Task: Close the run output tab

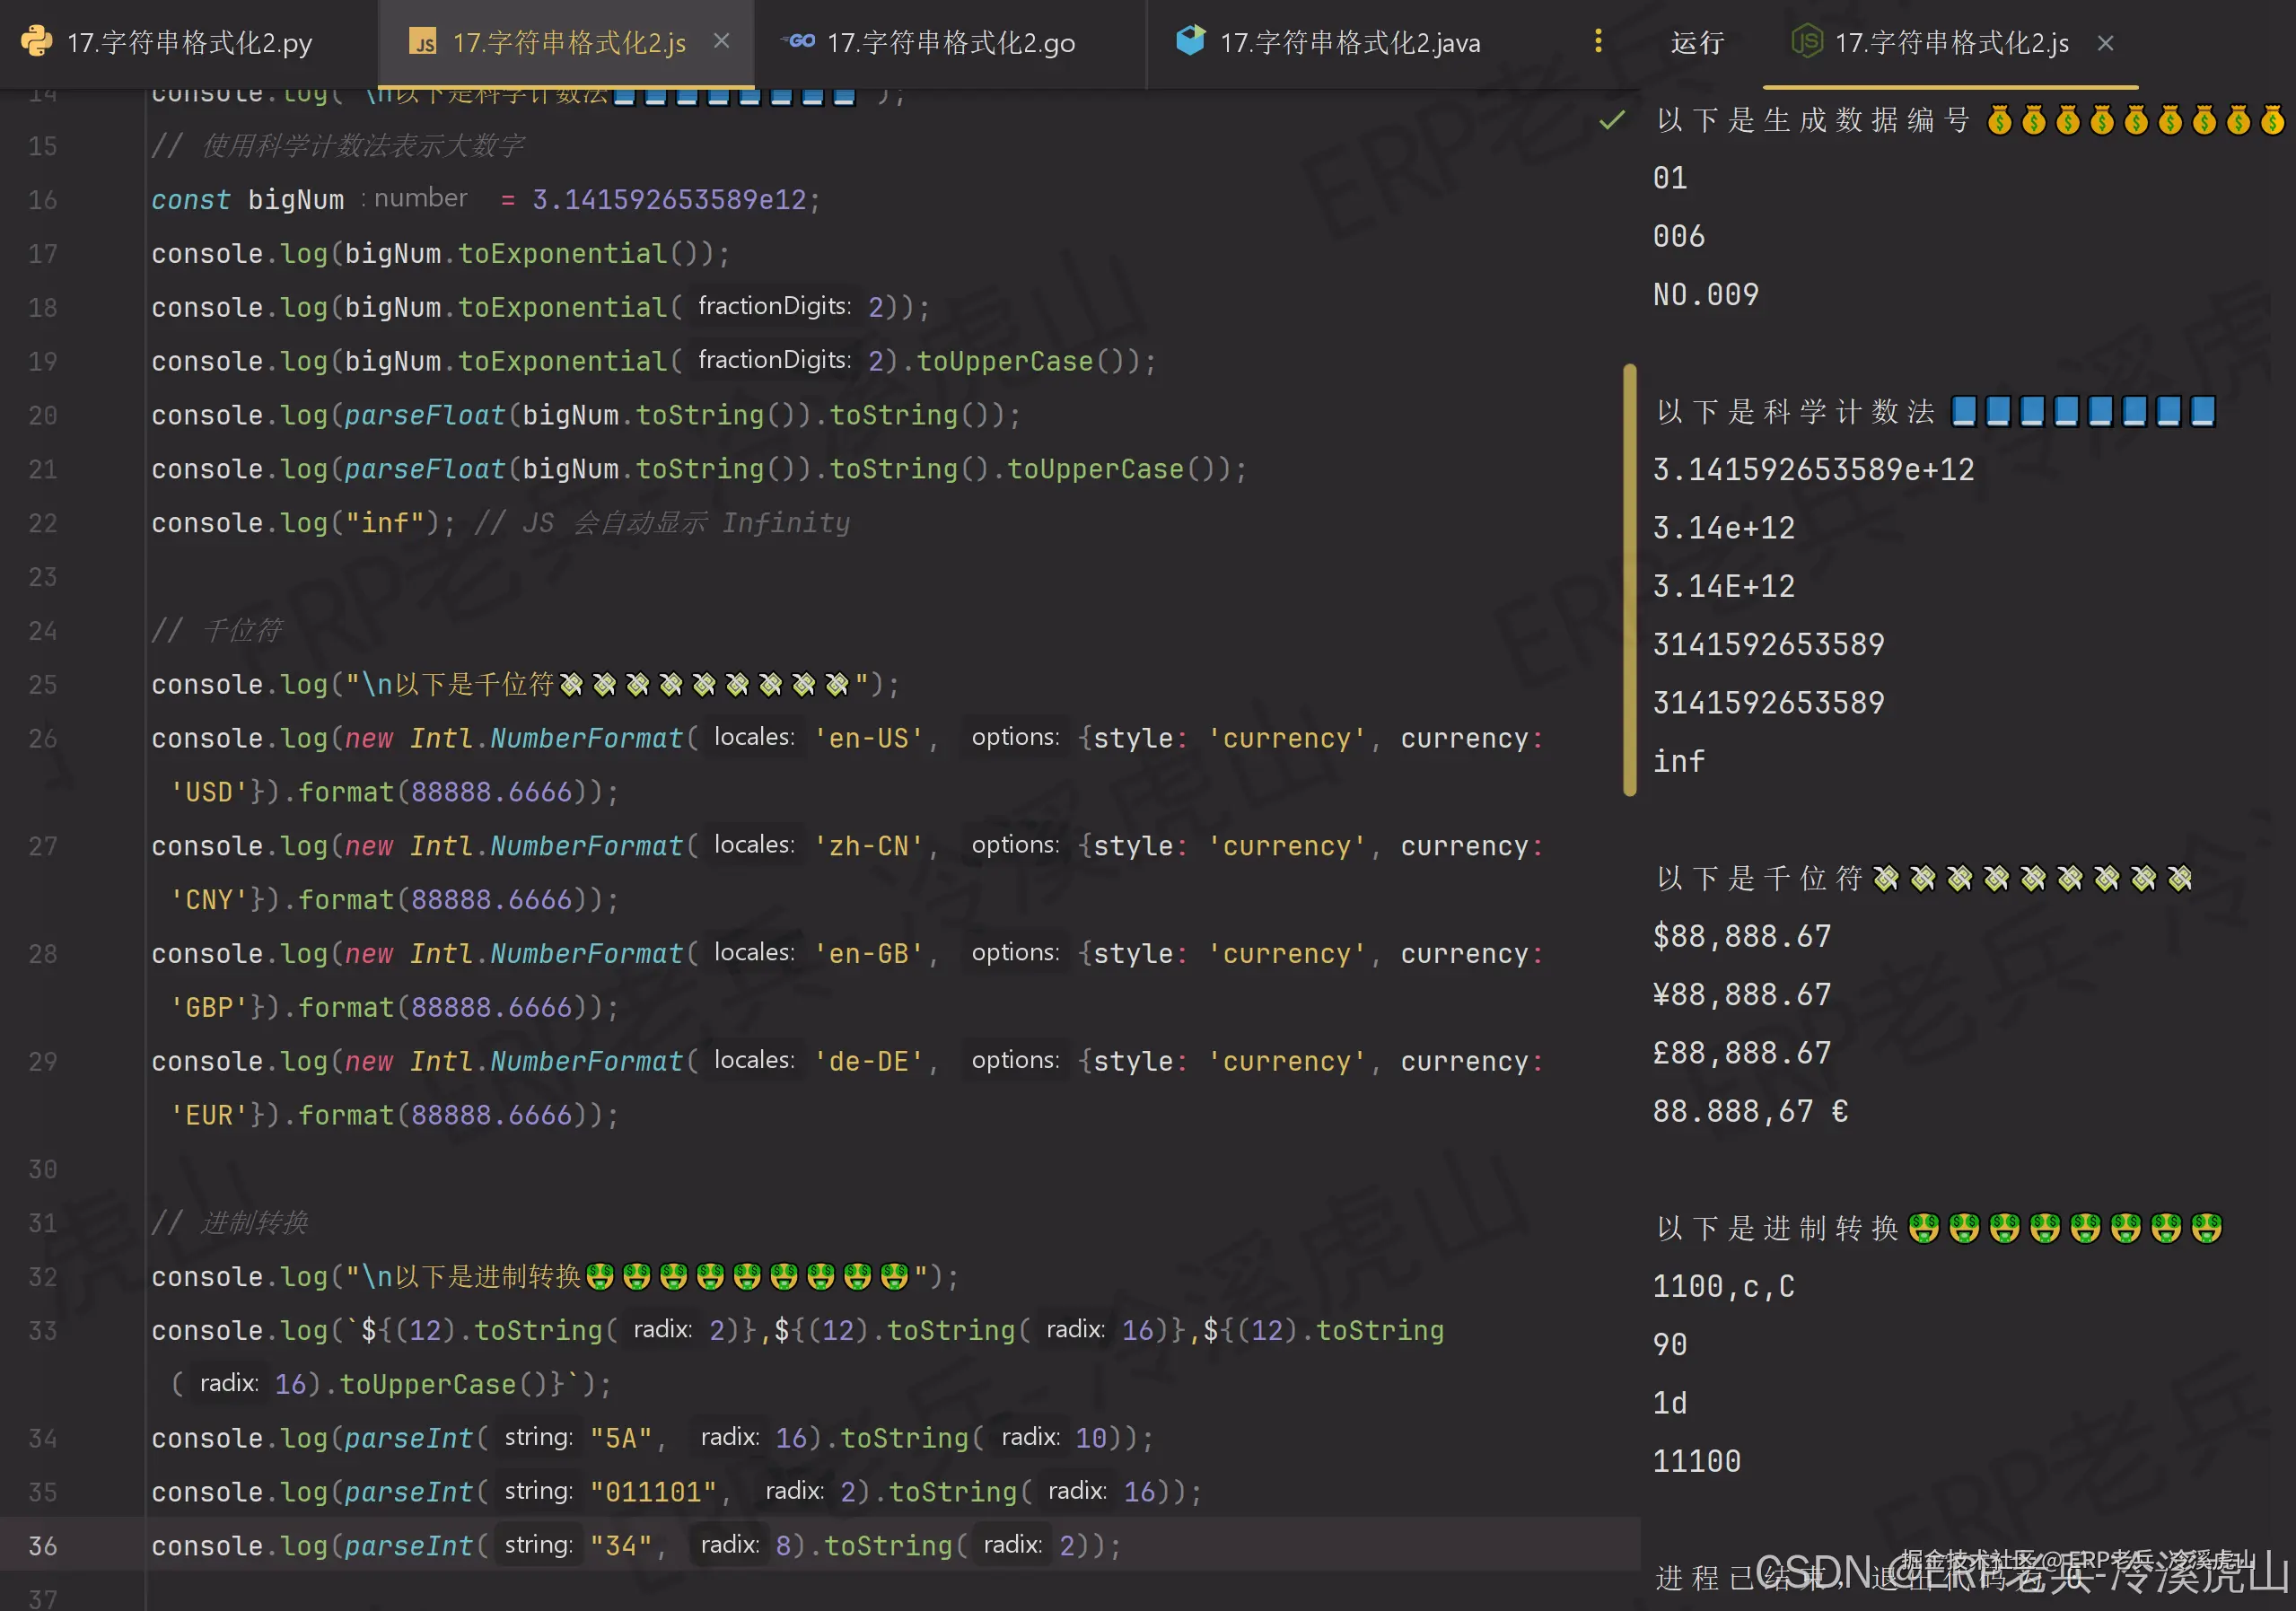Action: click(x=2104, y=43)
